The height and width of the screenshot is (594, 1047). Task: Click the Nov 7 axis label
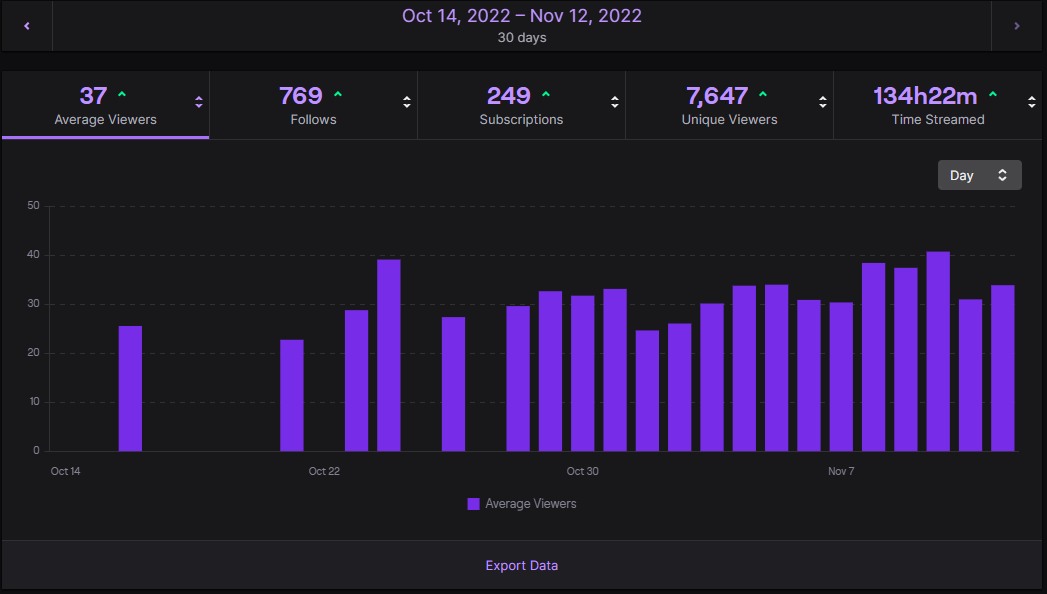pos(841,471)
